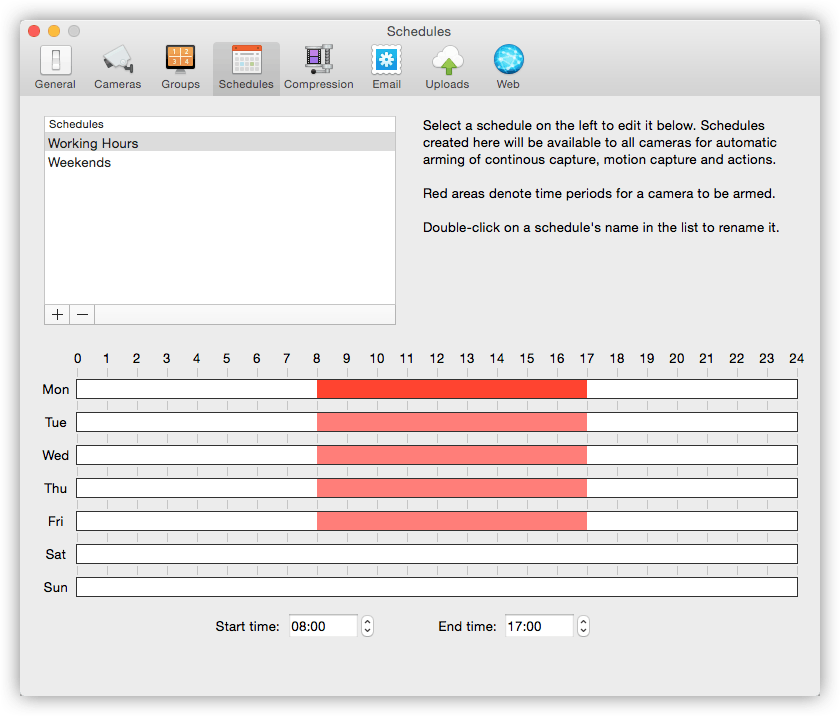This screenshot has height=716, width=840.
Task: Adjust End time using the stepper
Action: [583, 626]
